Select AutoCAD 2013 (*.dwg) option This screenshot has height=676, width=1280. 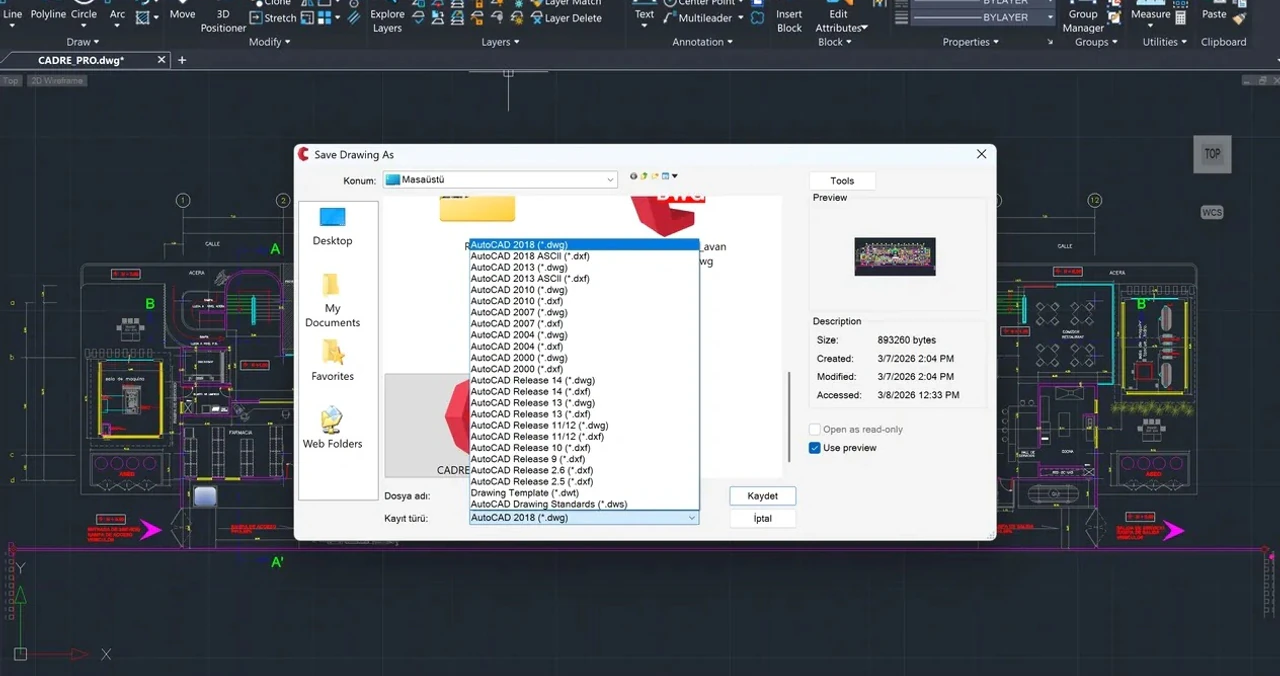click(584, 267)
